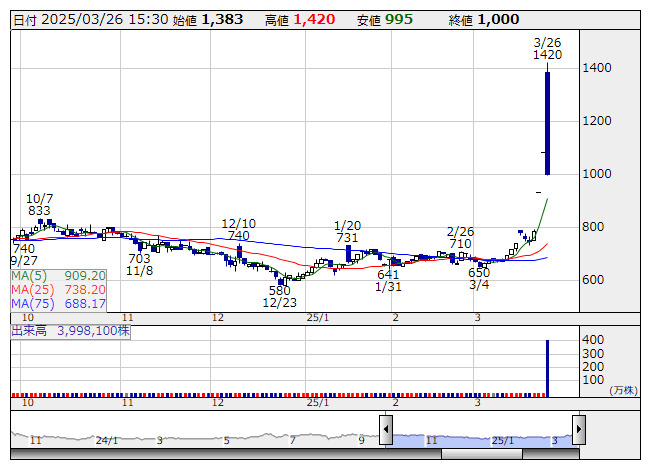Click the 12/10 740 annotation
This screenshot has height=470, width=653.
(239, 229)
